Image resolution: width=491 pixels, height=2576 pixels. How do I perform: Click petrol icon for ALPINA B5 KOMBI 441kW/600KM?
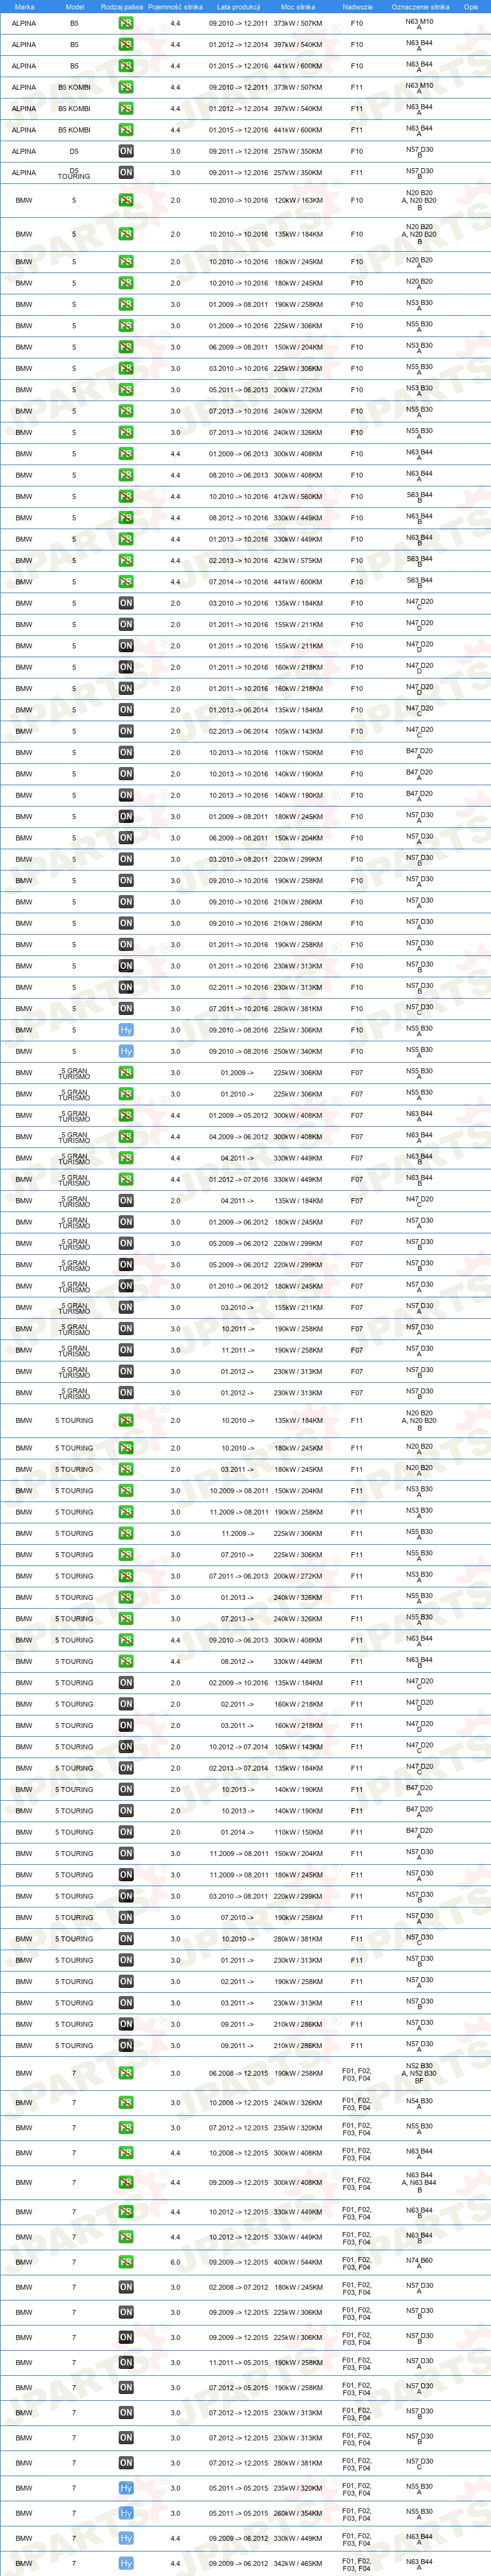[126, 130]
